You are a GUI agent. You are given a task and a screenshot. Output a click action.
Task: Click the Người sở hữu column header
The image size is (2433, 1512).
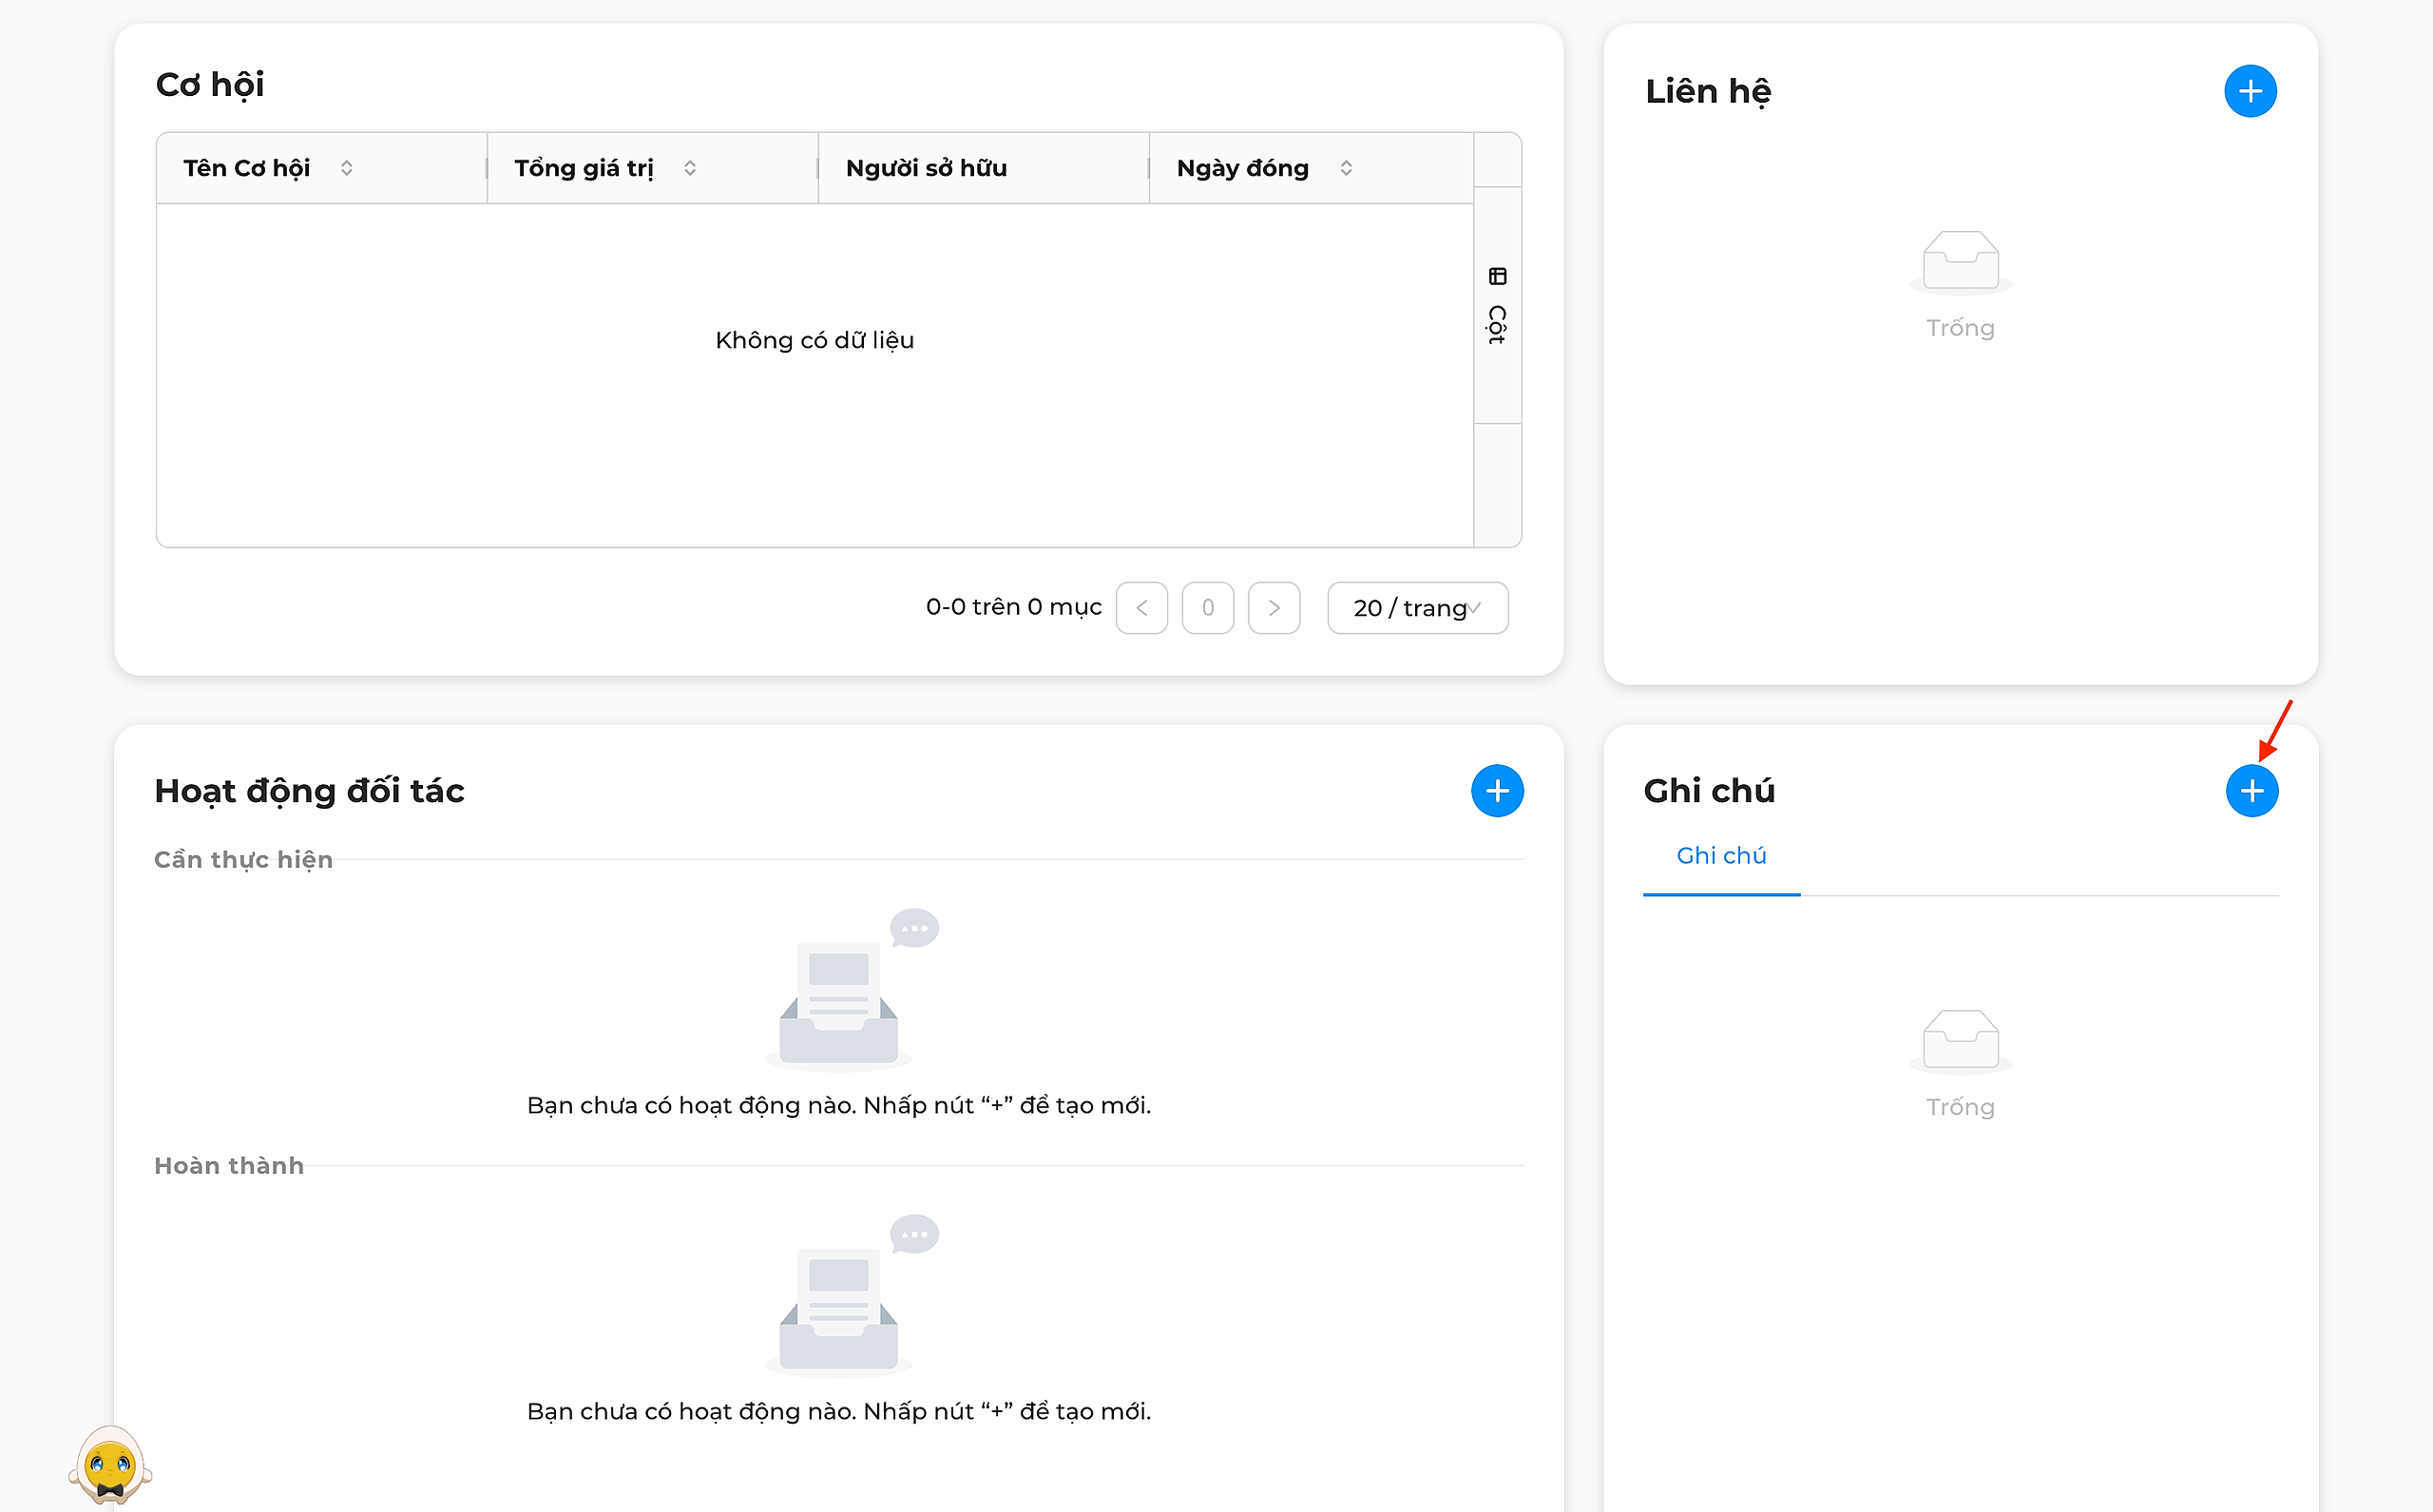click(983, 168)
